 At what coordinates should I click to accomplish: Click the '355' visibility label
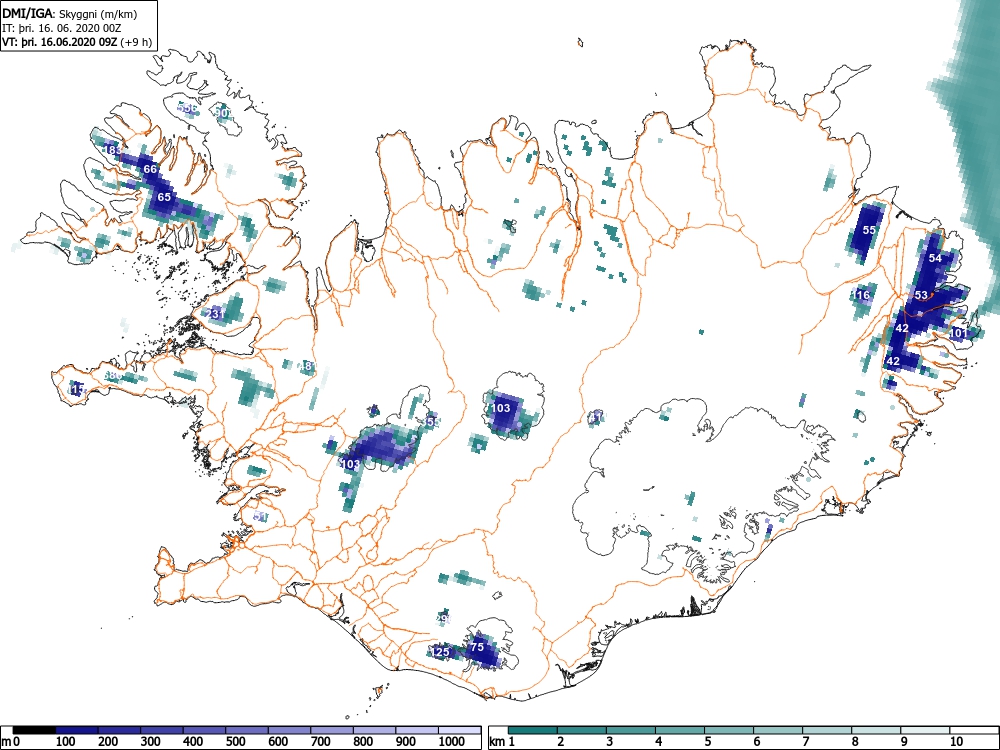click(x=432, y=422)
